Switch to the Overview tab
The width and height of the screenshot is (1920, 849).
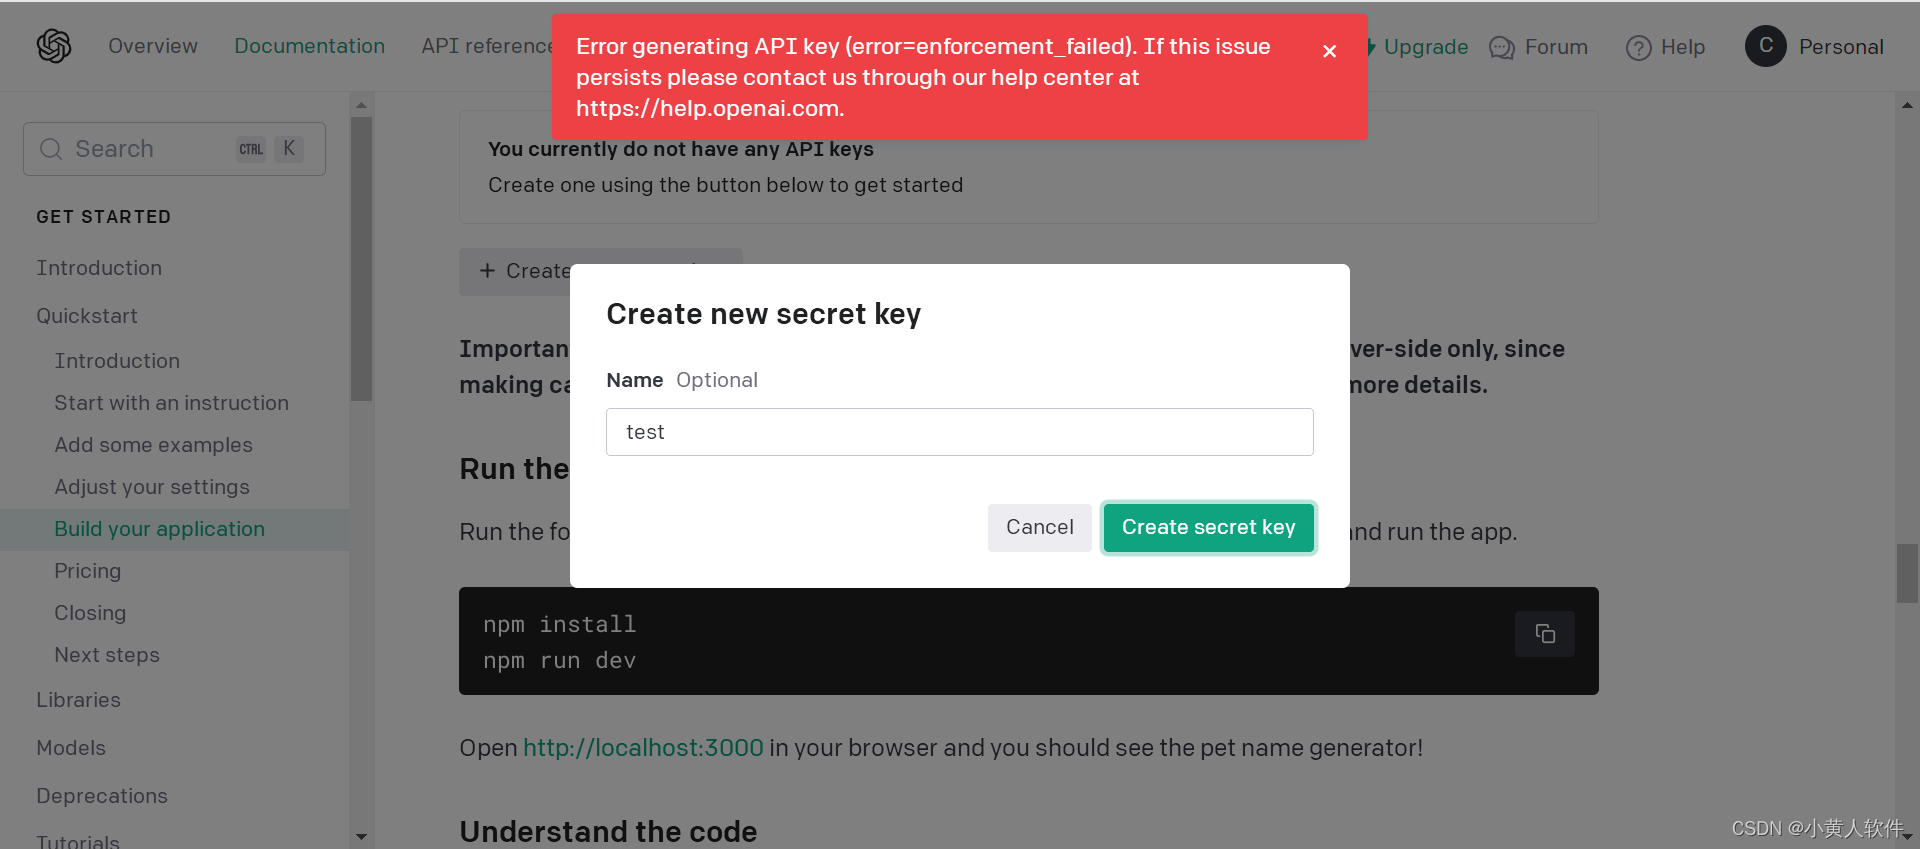152,46
